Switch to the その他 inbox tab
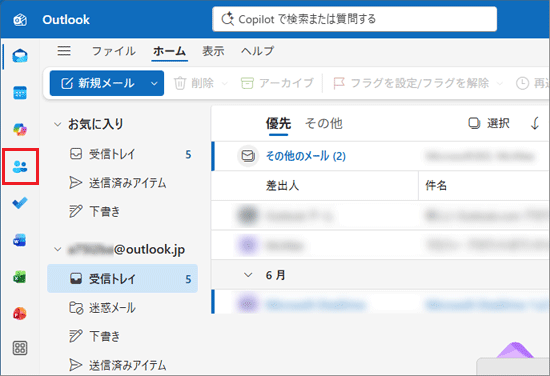The width and height of the screenshot is (550, 376). (323, 123)
